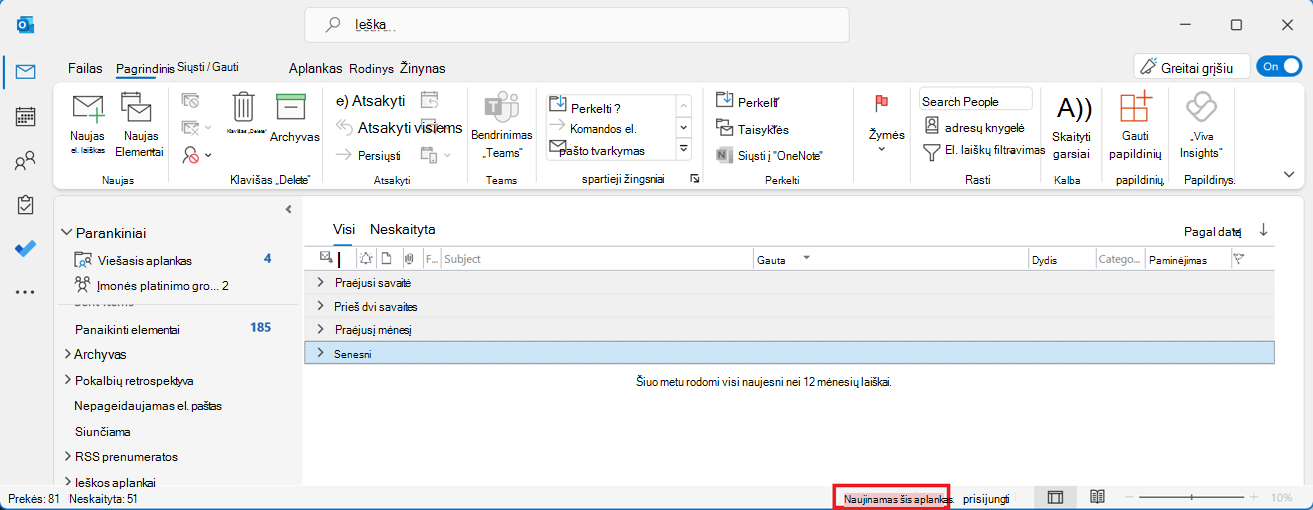This screenshot has height=510, width=1313.
Task: Click El. laiškų filtravimas filter email
Action: pos(984,150)
